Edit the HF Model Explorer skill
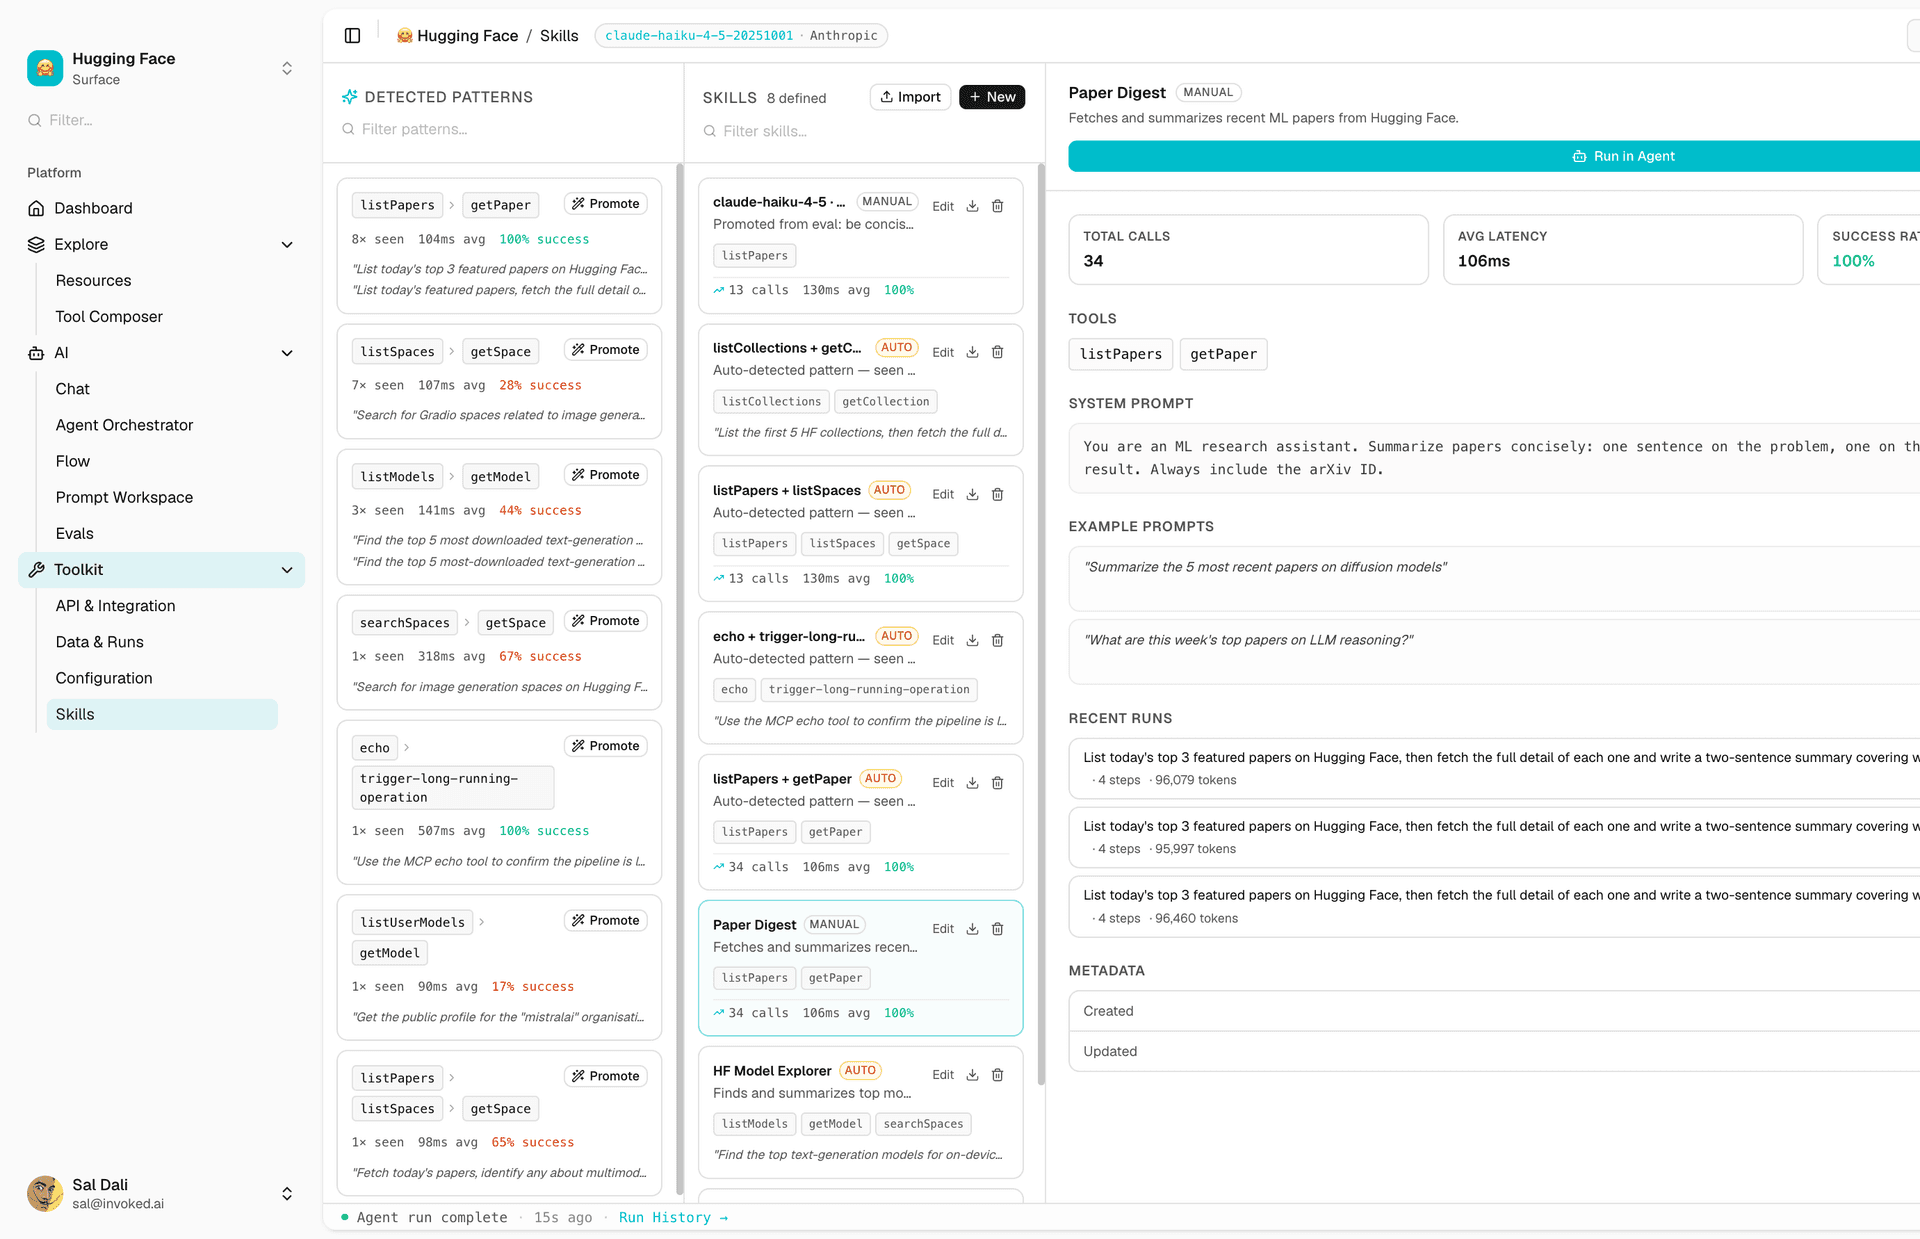Image resolution: width=1920 pixels, height=1239 pixels. coord(943,1075)
